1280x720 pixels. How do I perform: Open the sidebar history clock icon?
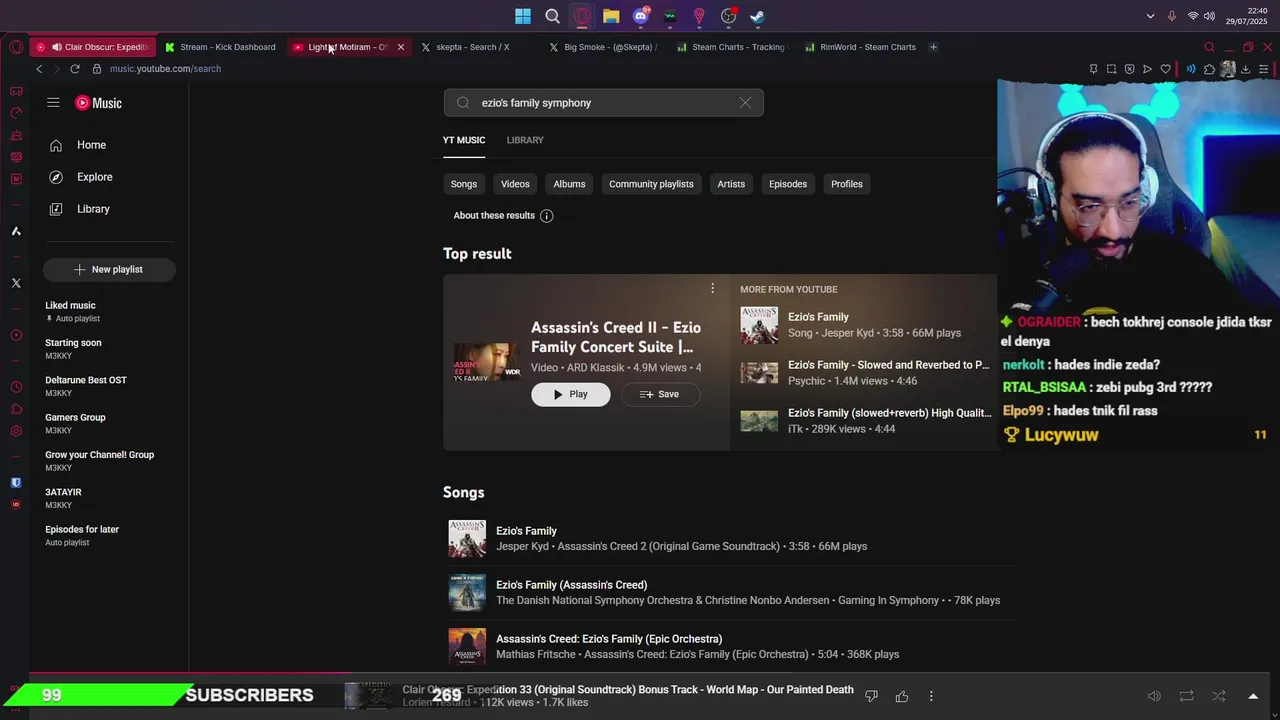point(16,387)
